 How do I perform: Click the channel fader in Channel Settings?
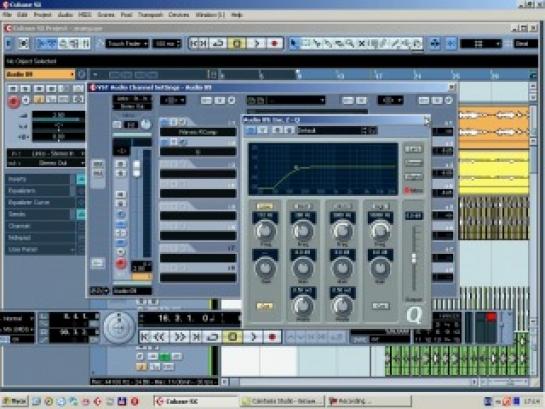[x=137, y=169]
